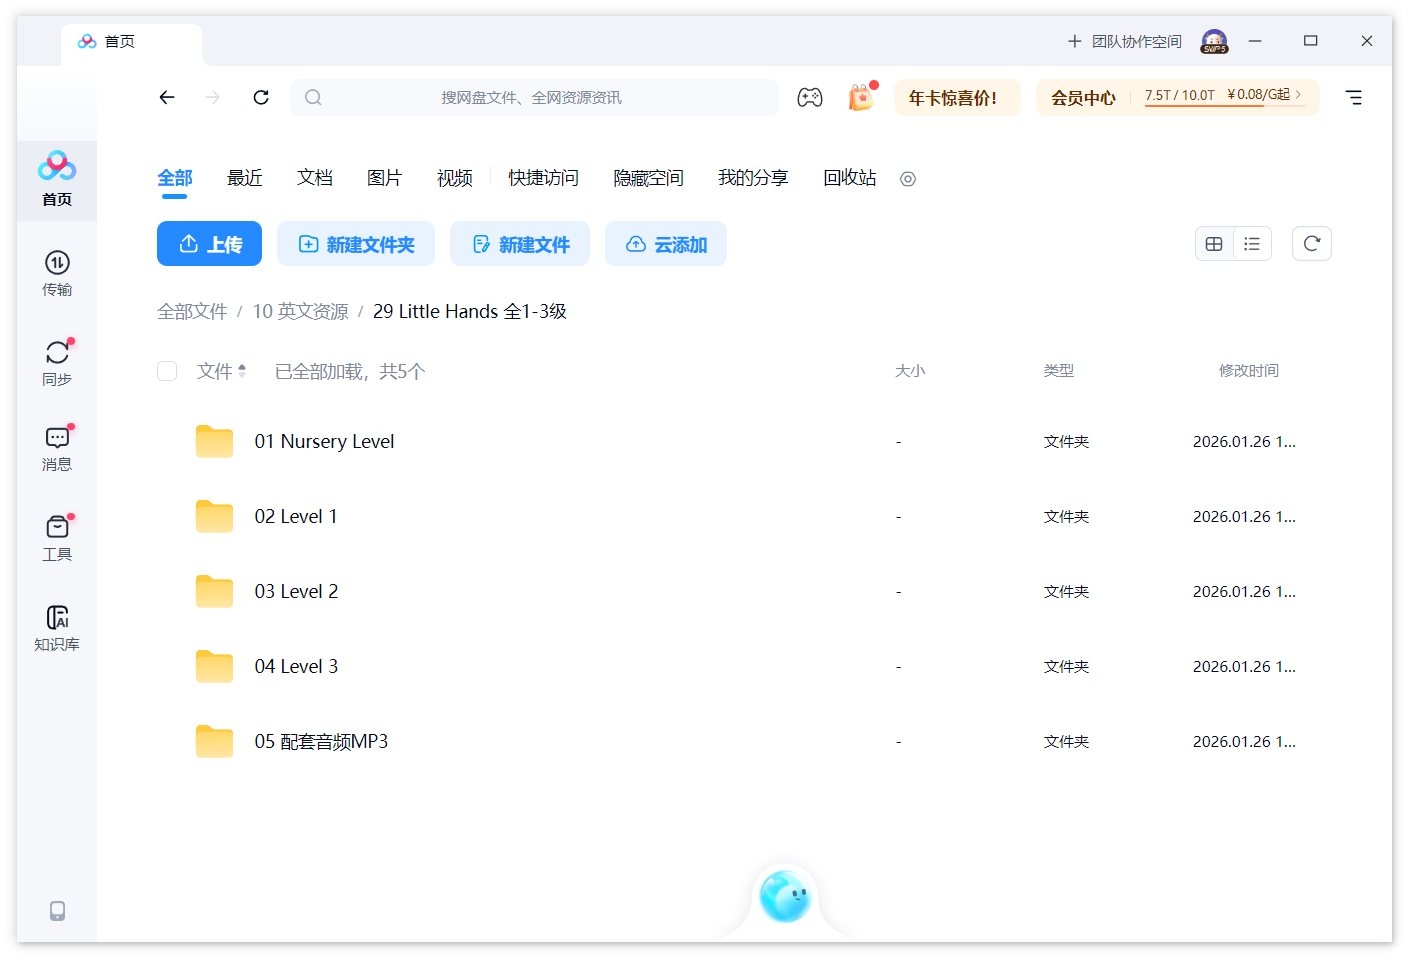Open the 传输 transfer panel in sidebar

pyautogui.click(x=57, y=273)
